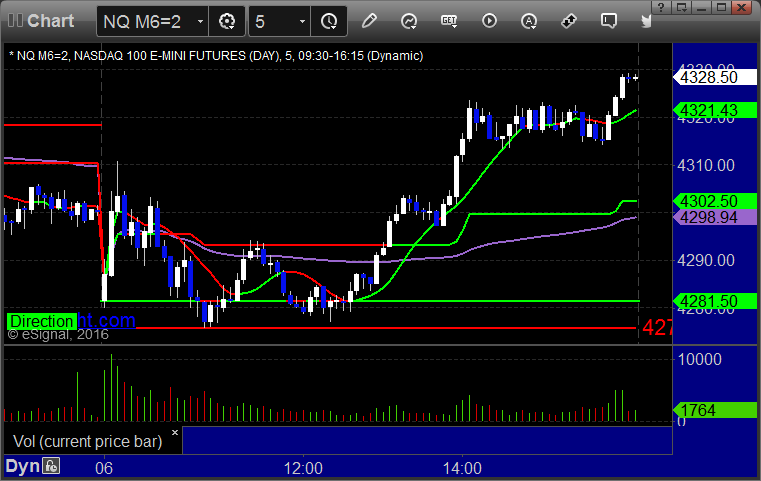Image resolution: width=761 pixels, height=481 pixels.
Task: Click the 06 date axis label
Action: (104, 468)
